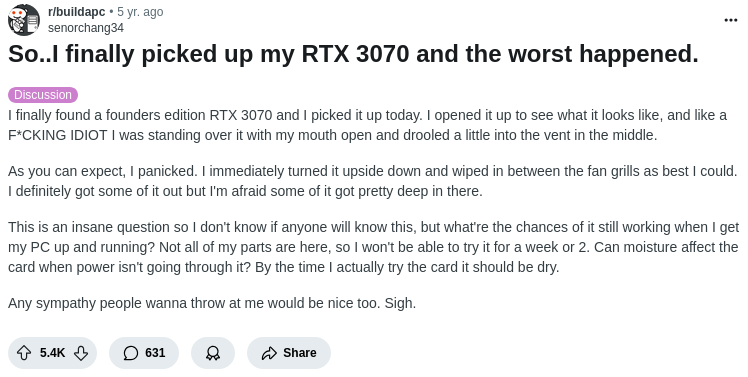
Task: View senorchang34's profile
Action: 86,28
